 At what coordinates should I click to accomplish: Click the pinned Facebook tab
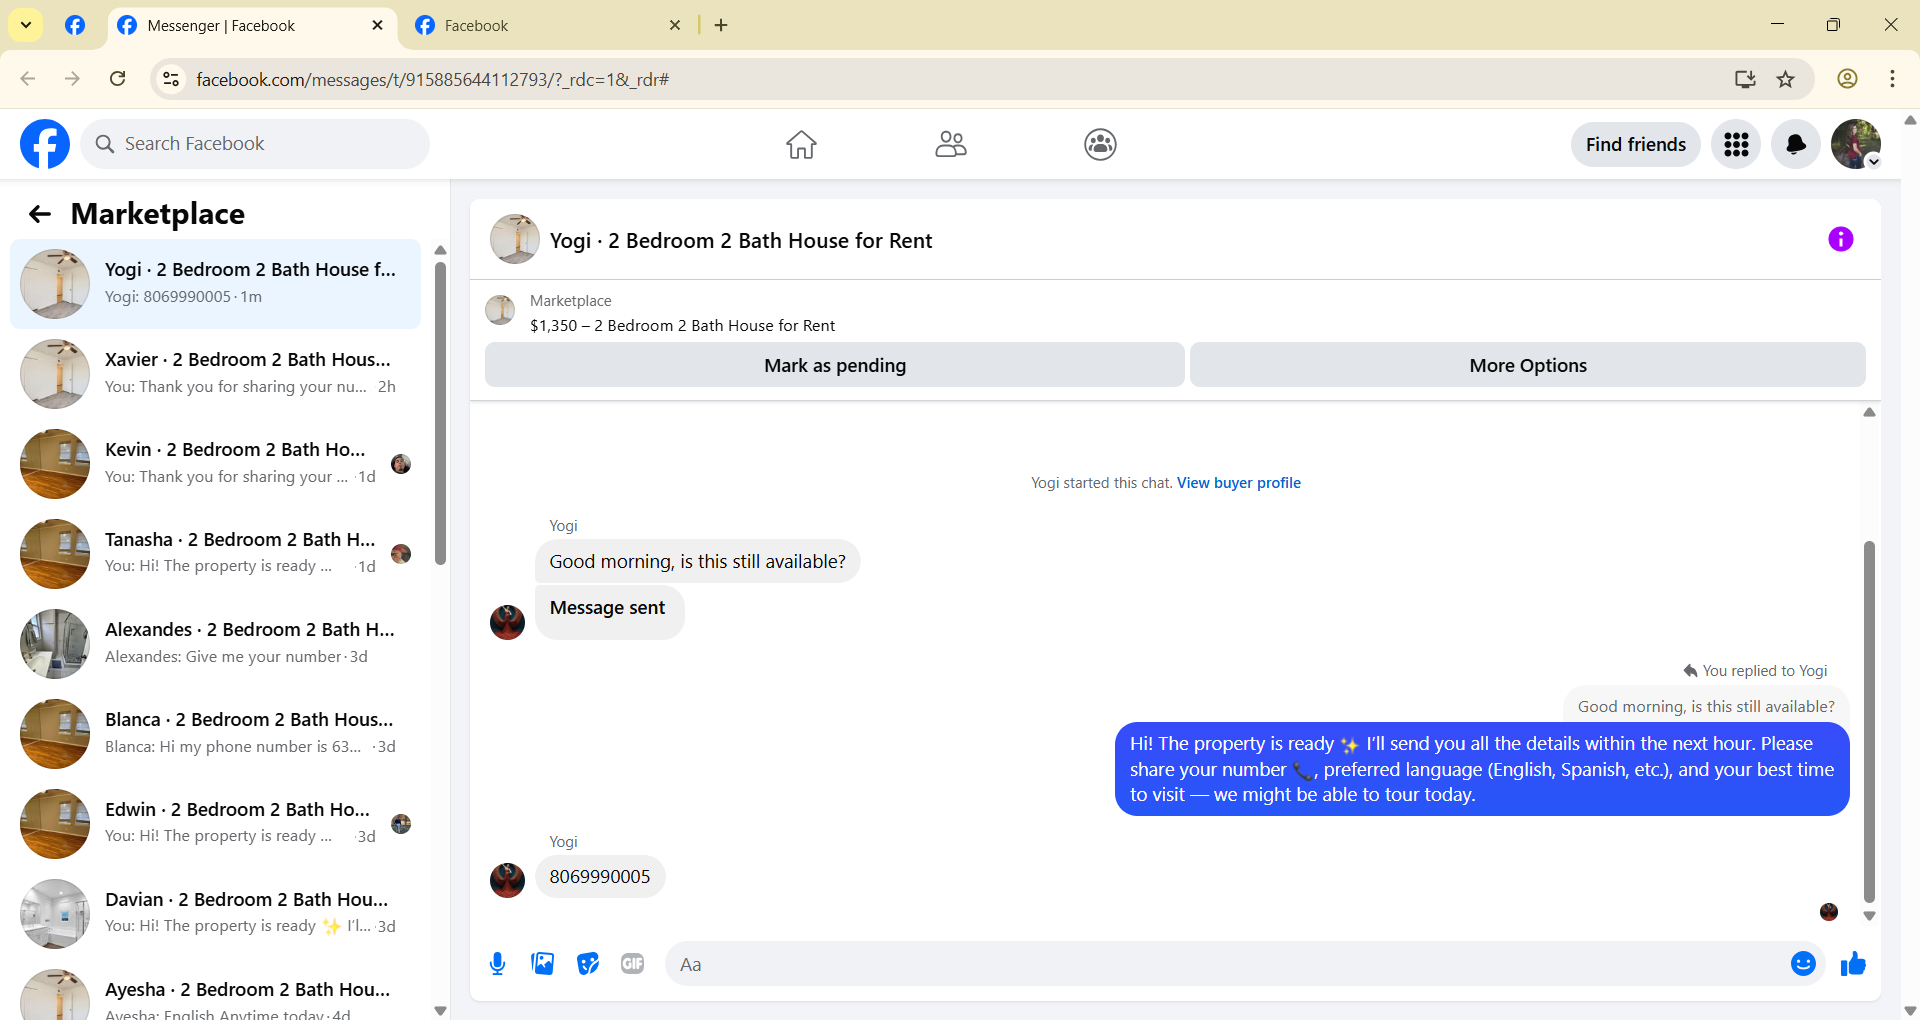point(75,25)
